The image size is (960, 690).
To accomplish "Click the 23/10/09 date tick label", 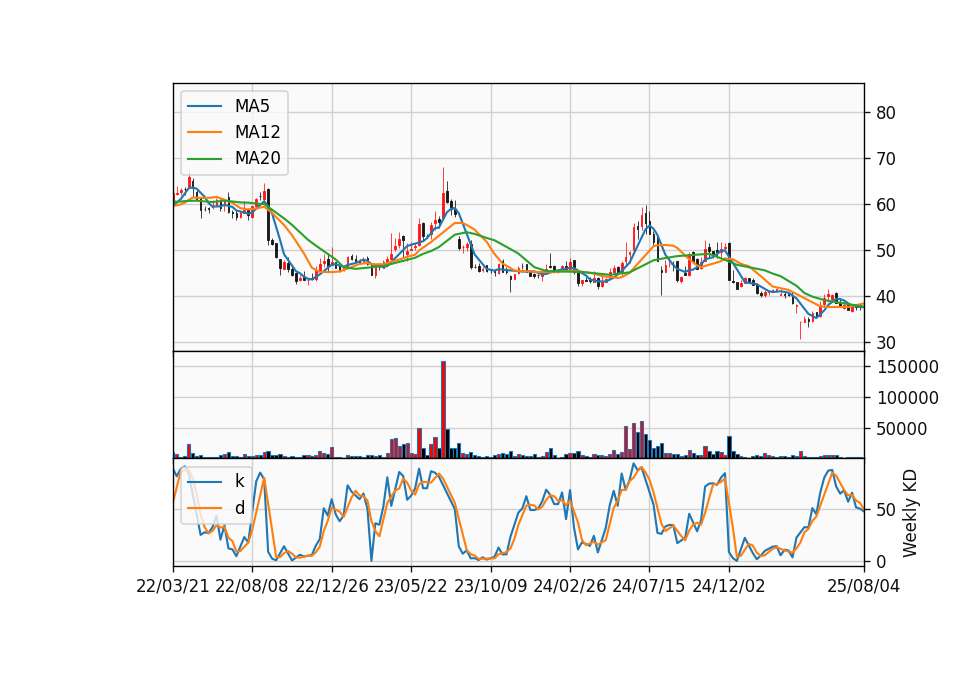I will (x=490, y=587).
